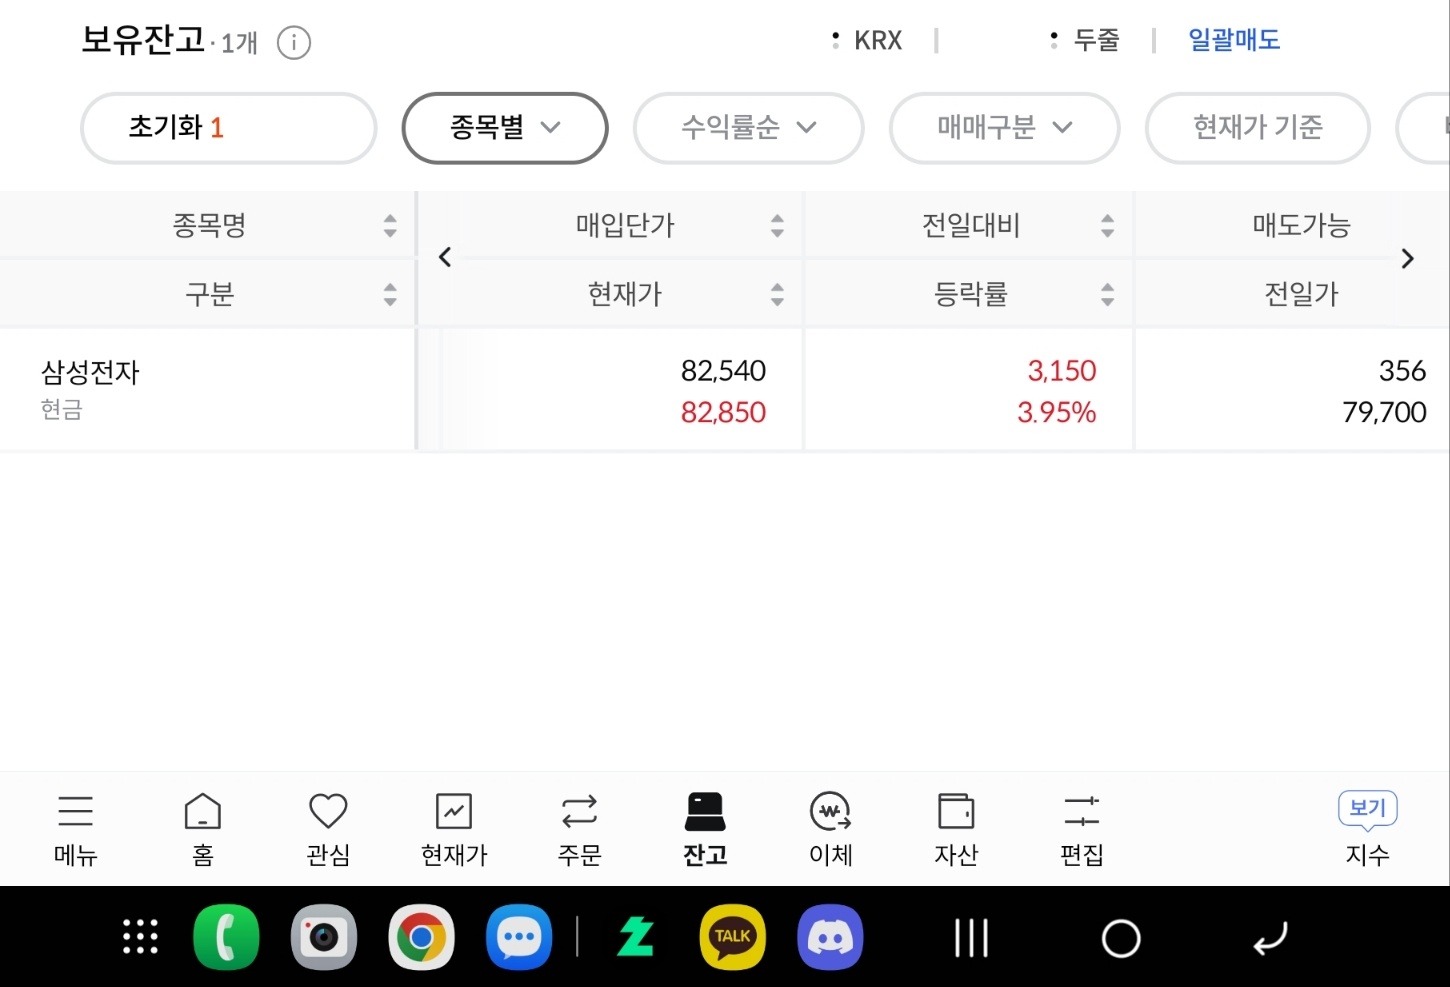Open 관심 watchlist with the heart icon
This screenshot has height=987, width=1450.
[328, 828]
